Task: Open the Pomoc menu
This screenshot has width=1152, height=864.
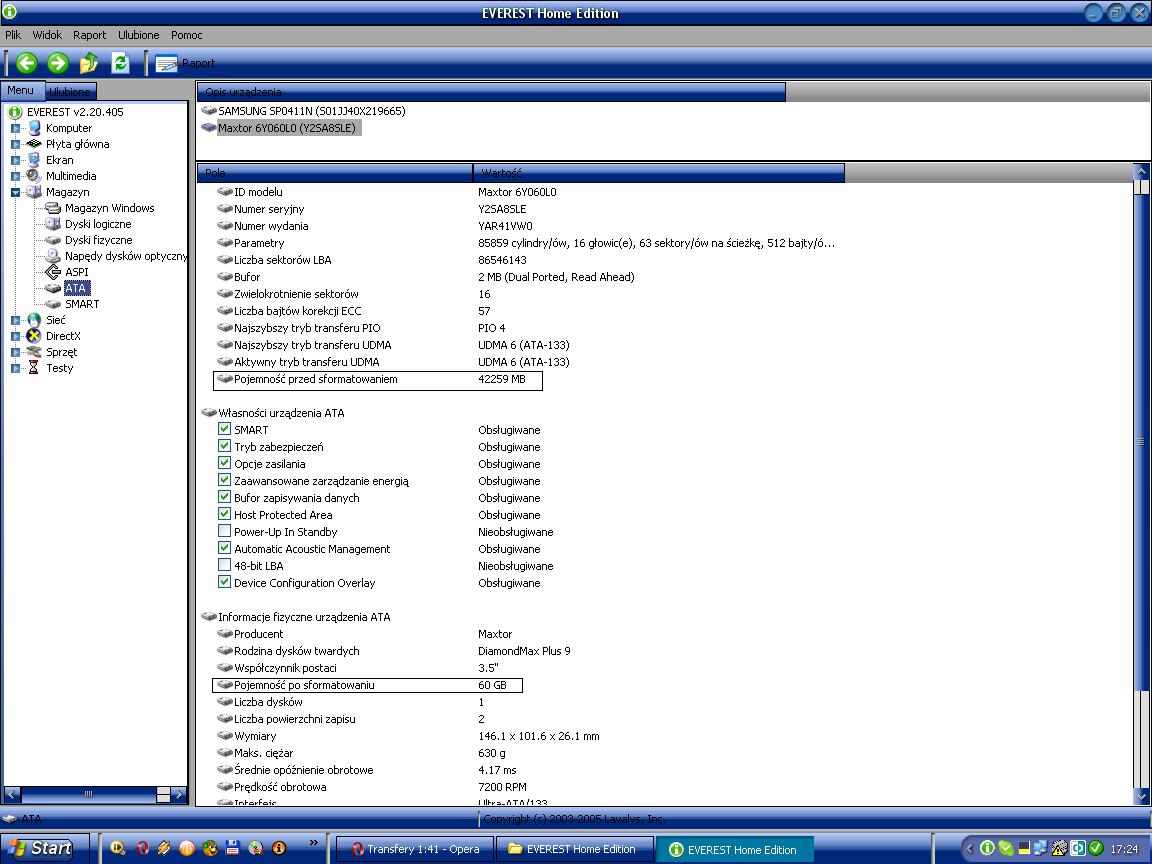Action: 187,35
